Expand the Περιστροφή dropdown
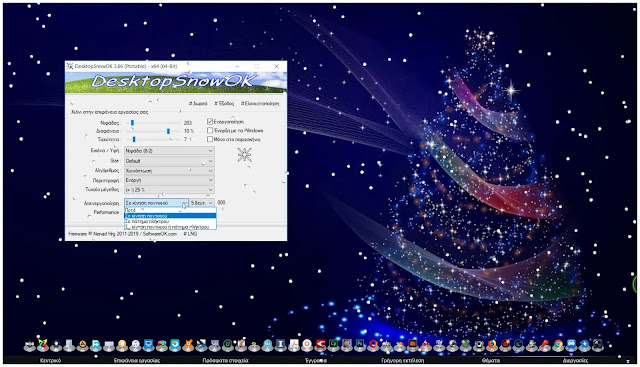Viewport: 640px width, 367px height. [x=169, y=180]
